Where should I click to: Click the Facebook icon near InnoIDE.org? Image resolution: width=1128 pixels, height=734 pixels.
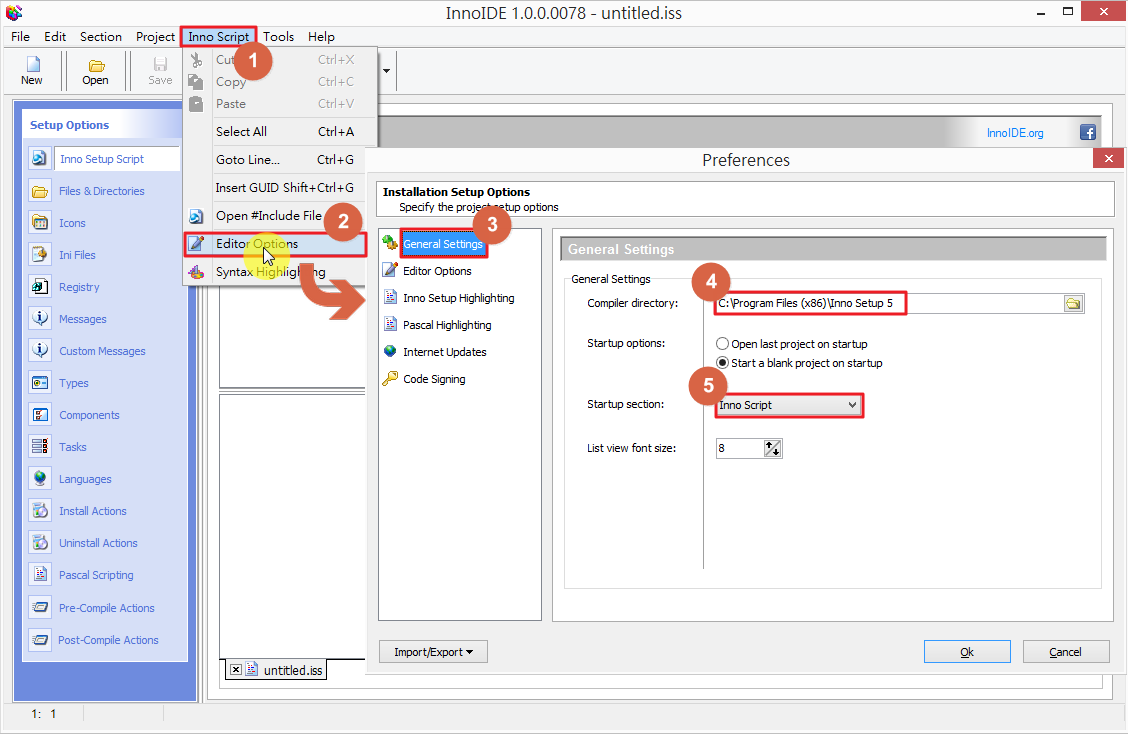1087,131
